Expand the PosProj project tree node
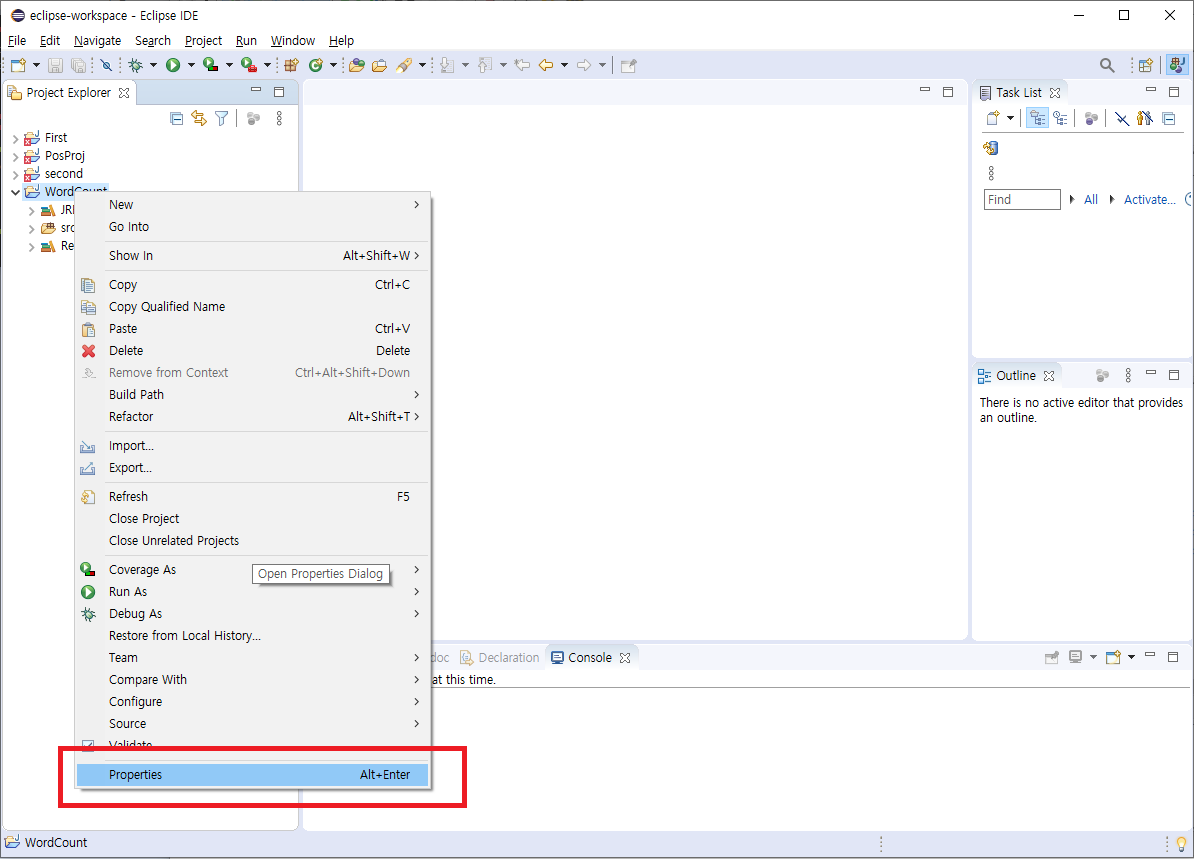 click(15, 157)
